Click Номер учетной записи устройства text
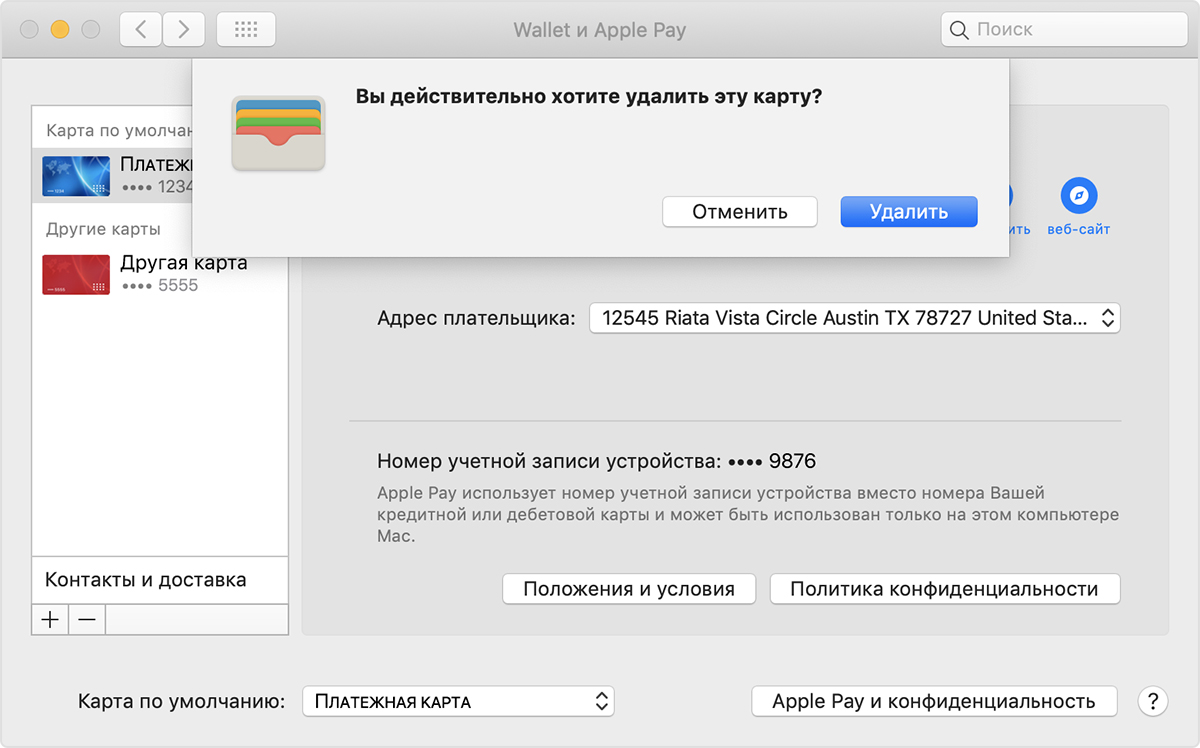1200x748 pixels. (x=597, y=461)
